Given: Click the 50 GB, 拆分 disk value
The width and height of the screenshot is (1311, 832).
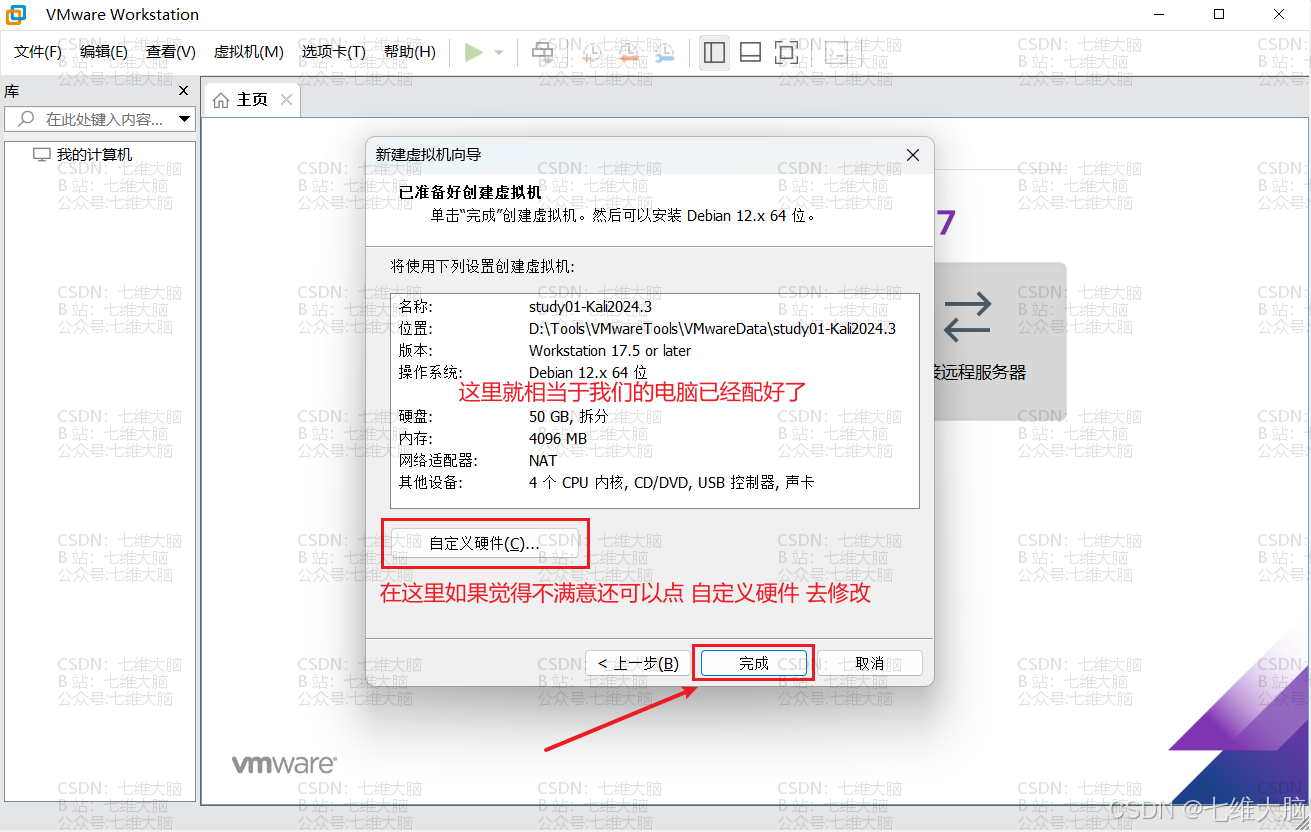Looking at the screenshot, I should (568, 416).
